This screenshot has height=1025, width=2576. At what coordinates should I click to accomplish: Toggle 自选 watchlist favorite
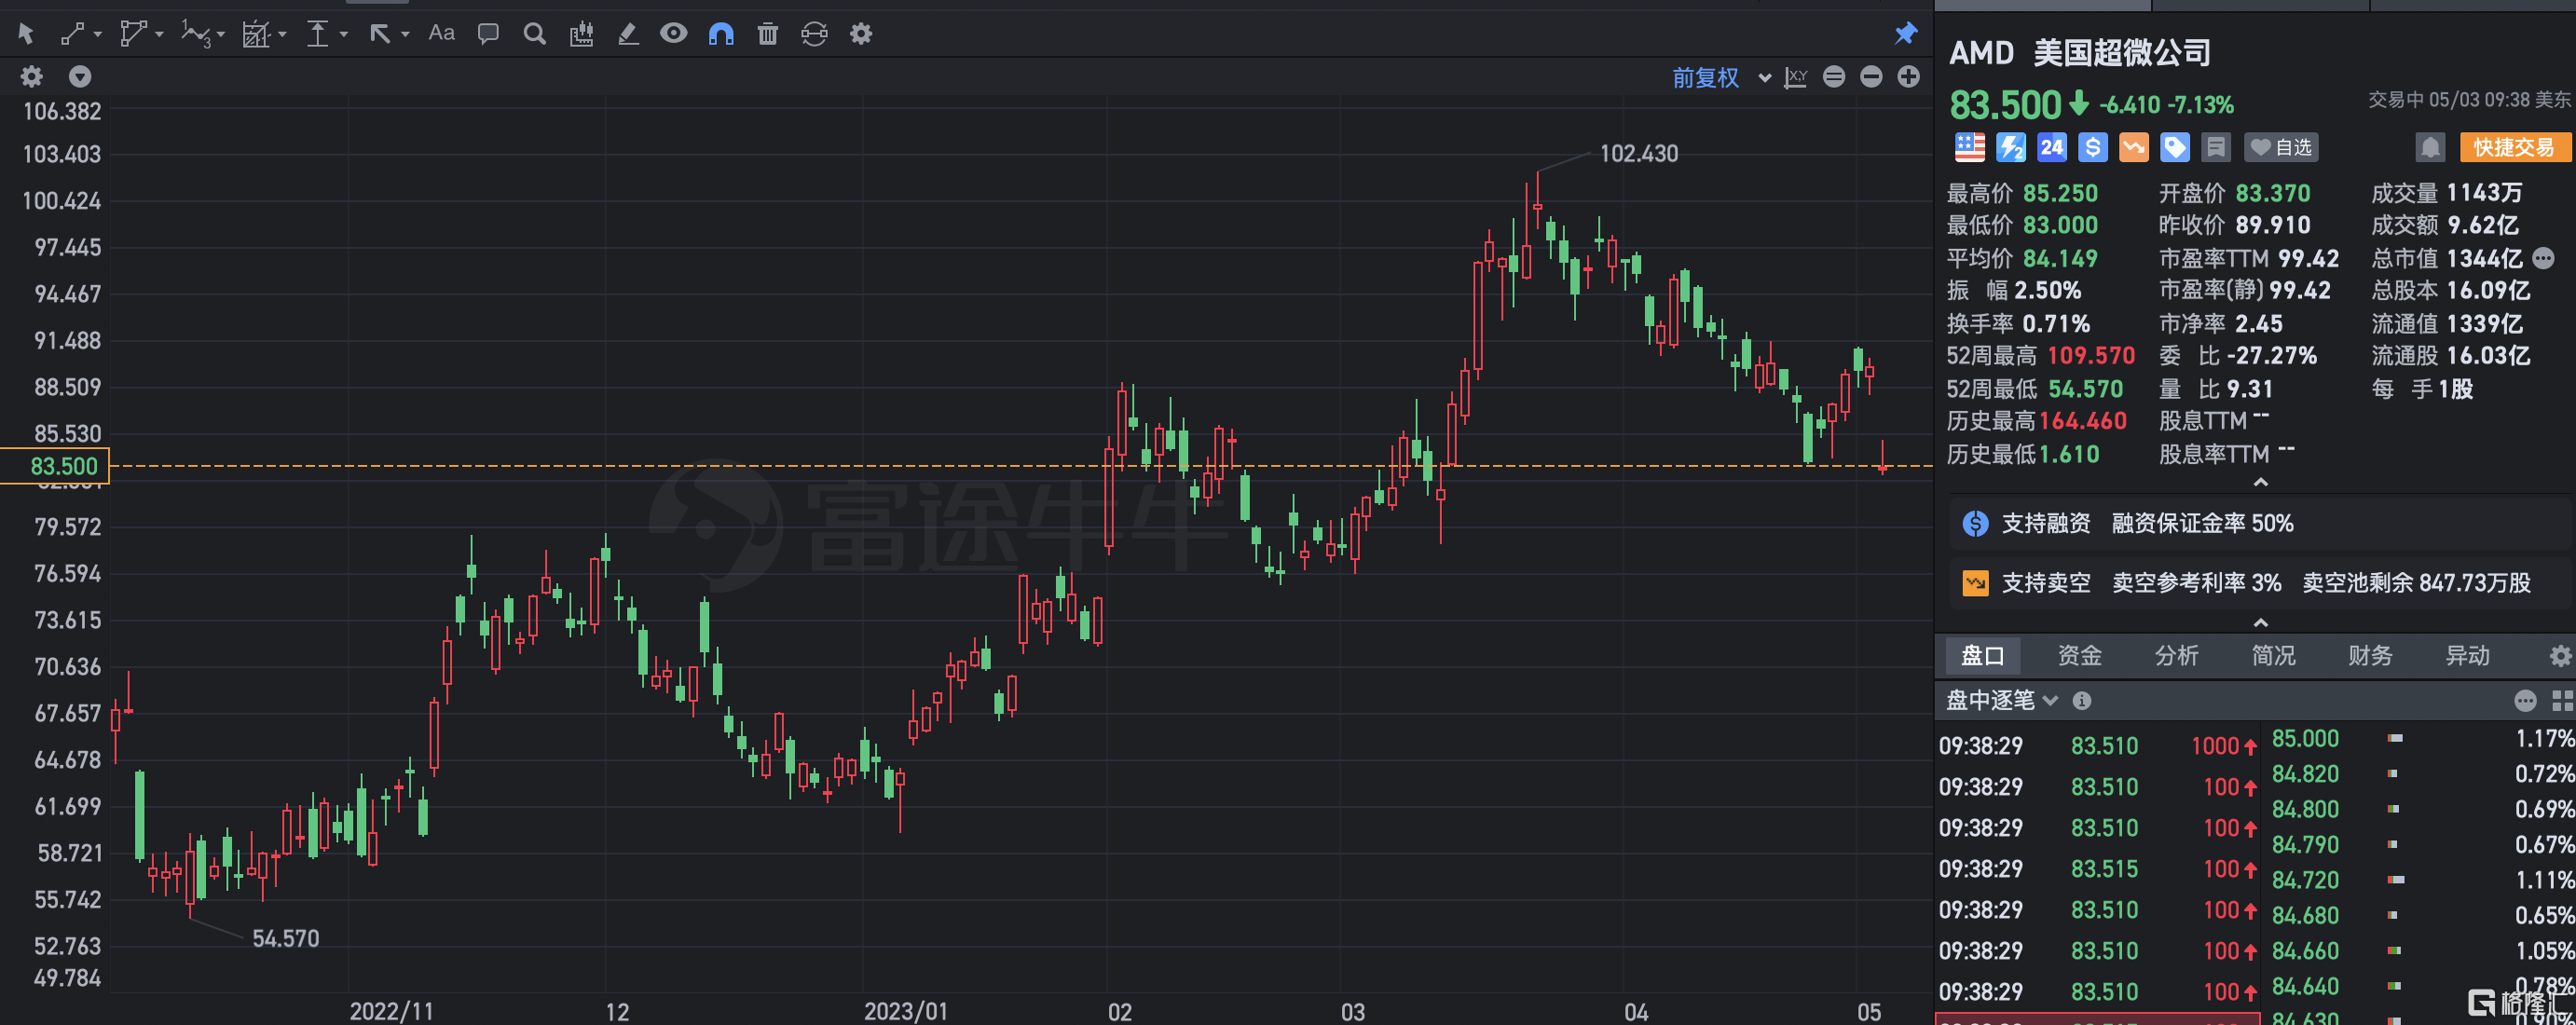[x=2281, y=147]
